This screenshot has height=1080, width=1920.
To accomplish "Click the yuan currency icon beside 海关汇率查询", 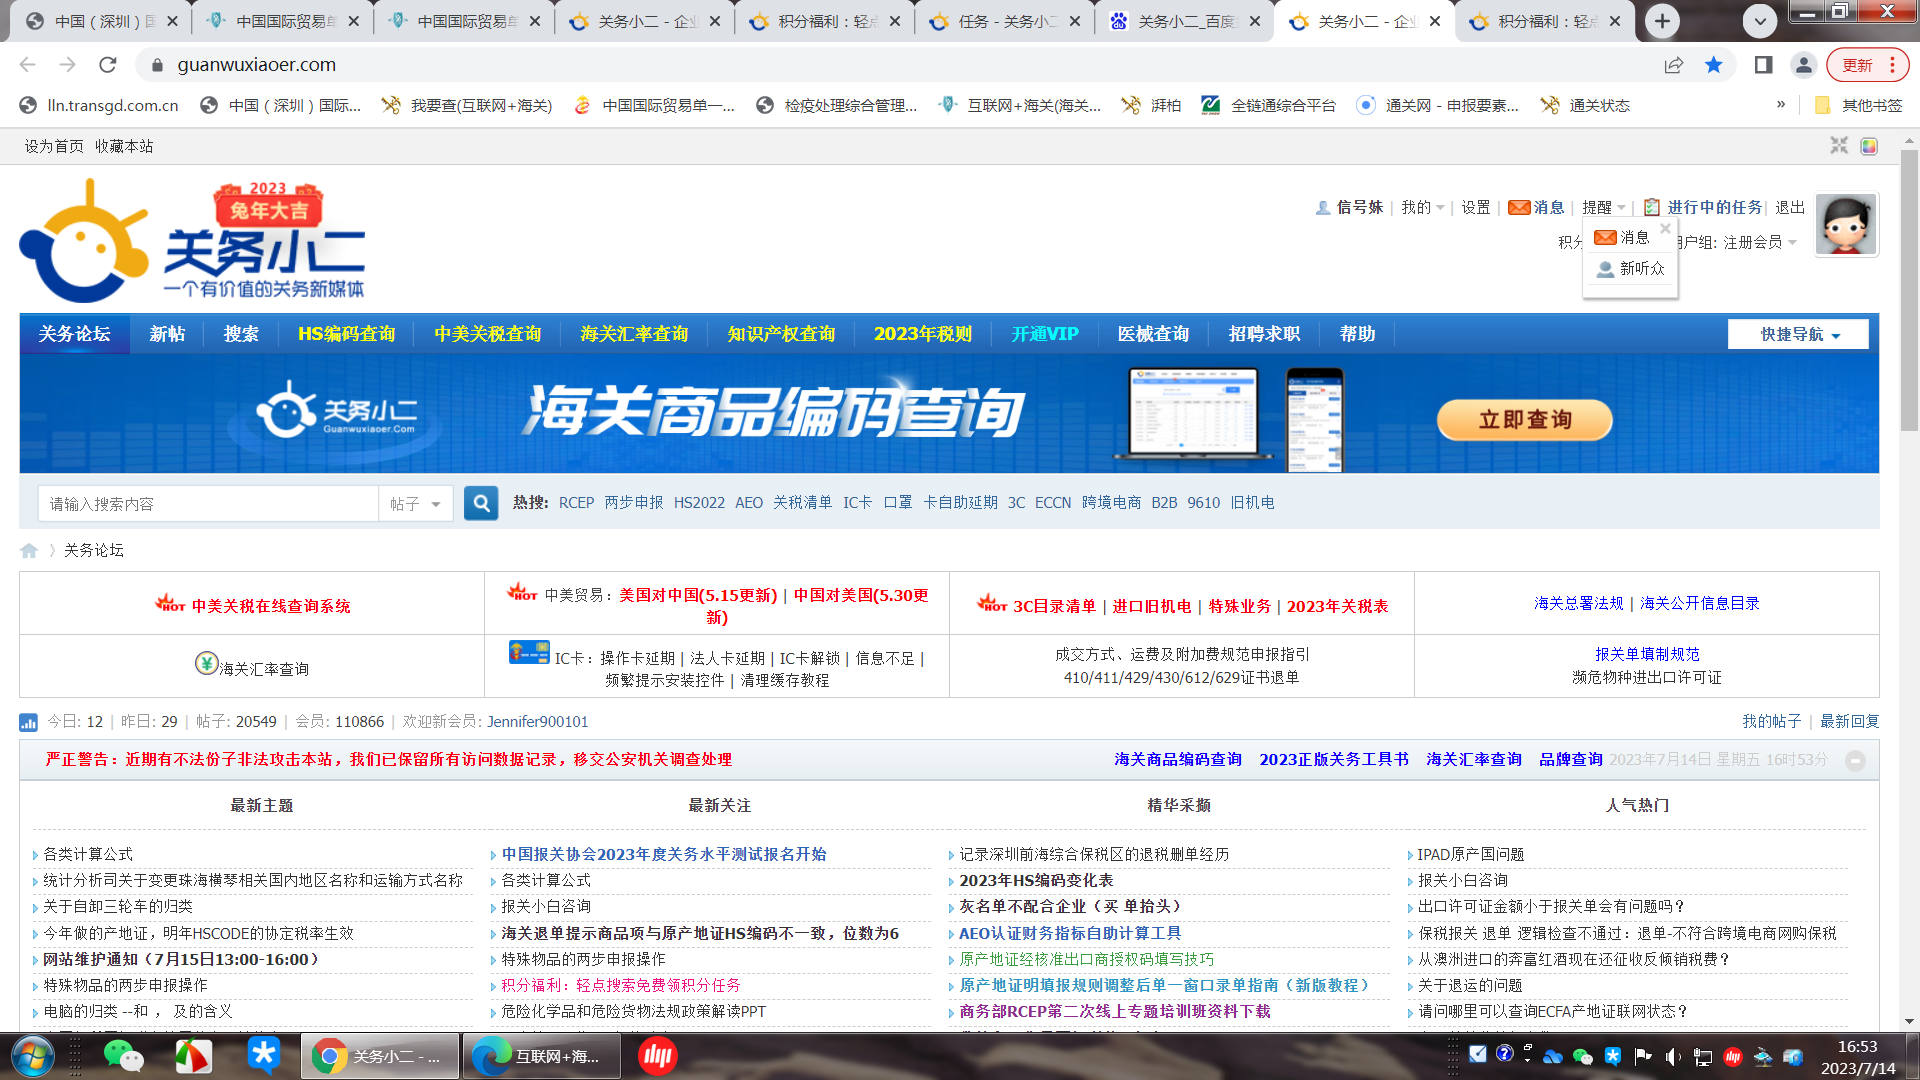I will 206,663.
